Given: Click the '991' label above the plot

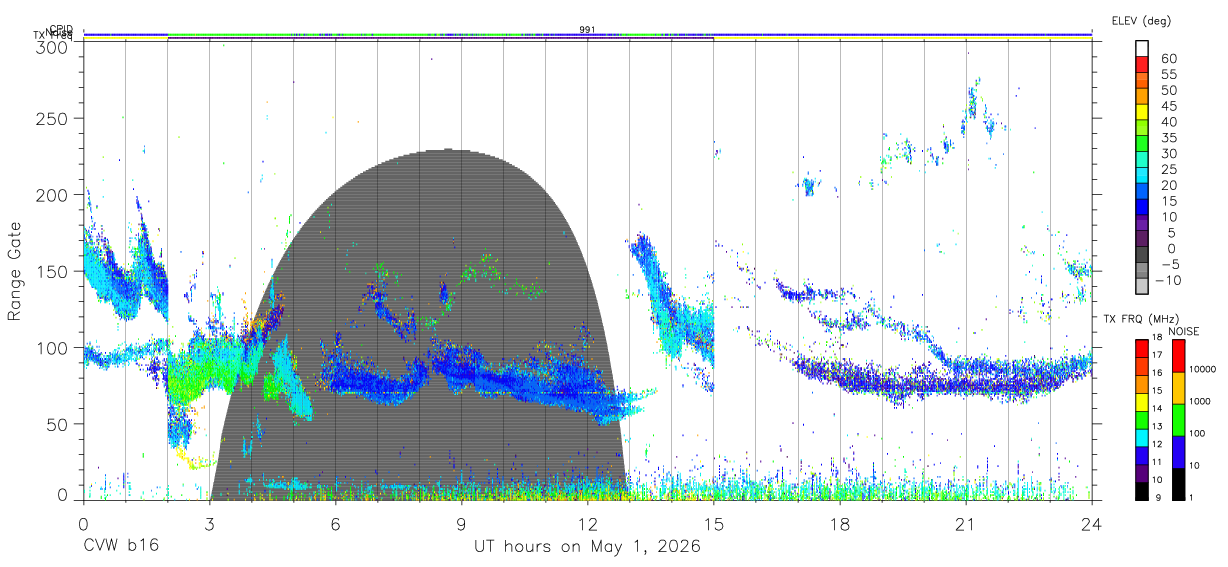Looking at the screenshot, I should click(x=588, y=30).
